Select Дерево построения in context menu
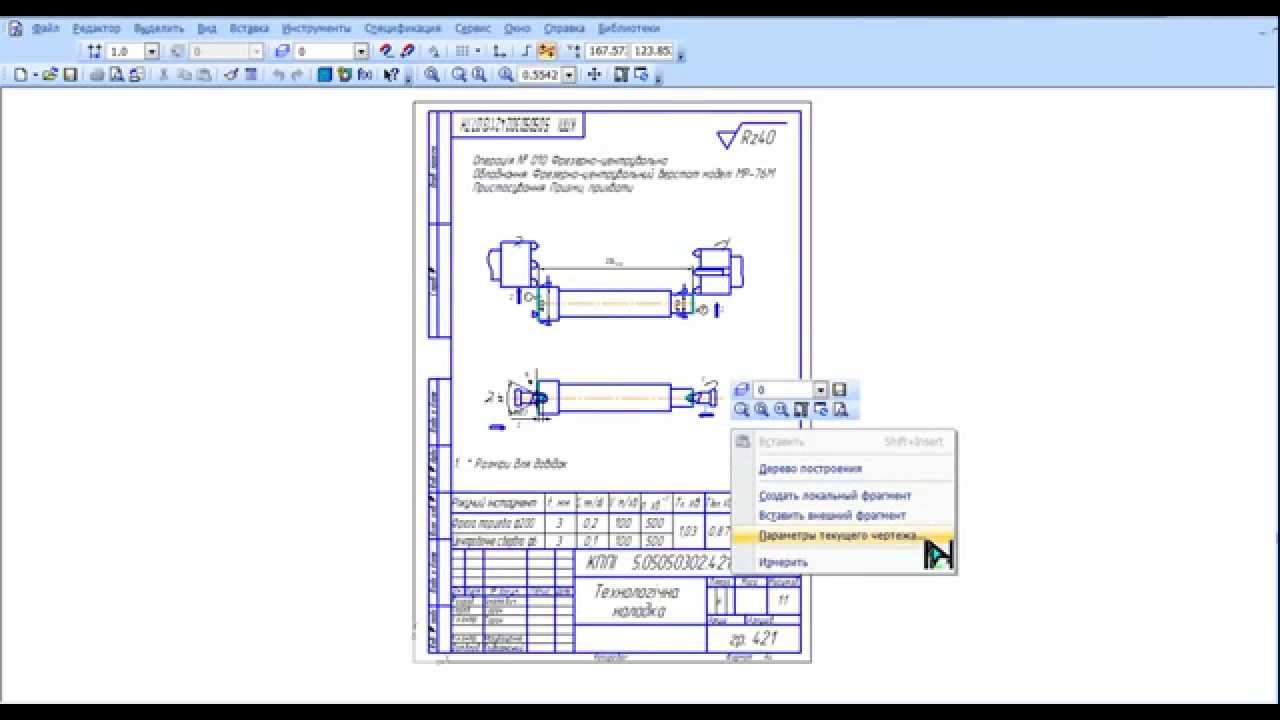Image resolution: width=1280 pixels, height=720 pixels. point(810,468)
